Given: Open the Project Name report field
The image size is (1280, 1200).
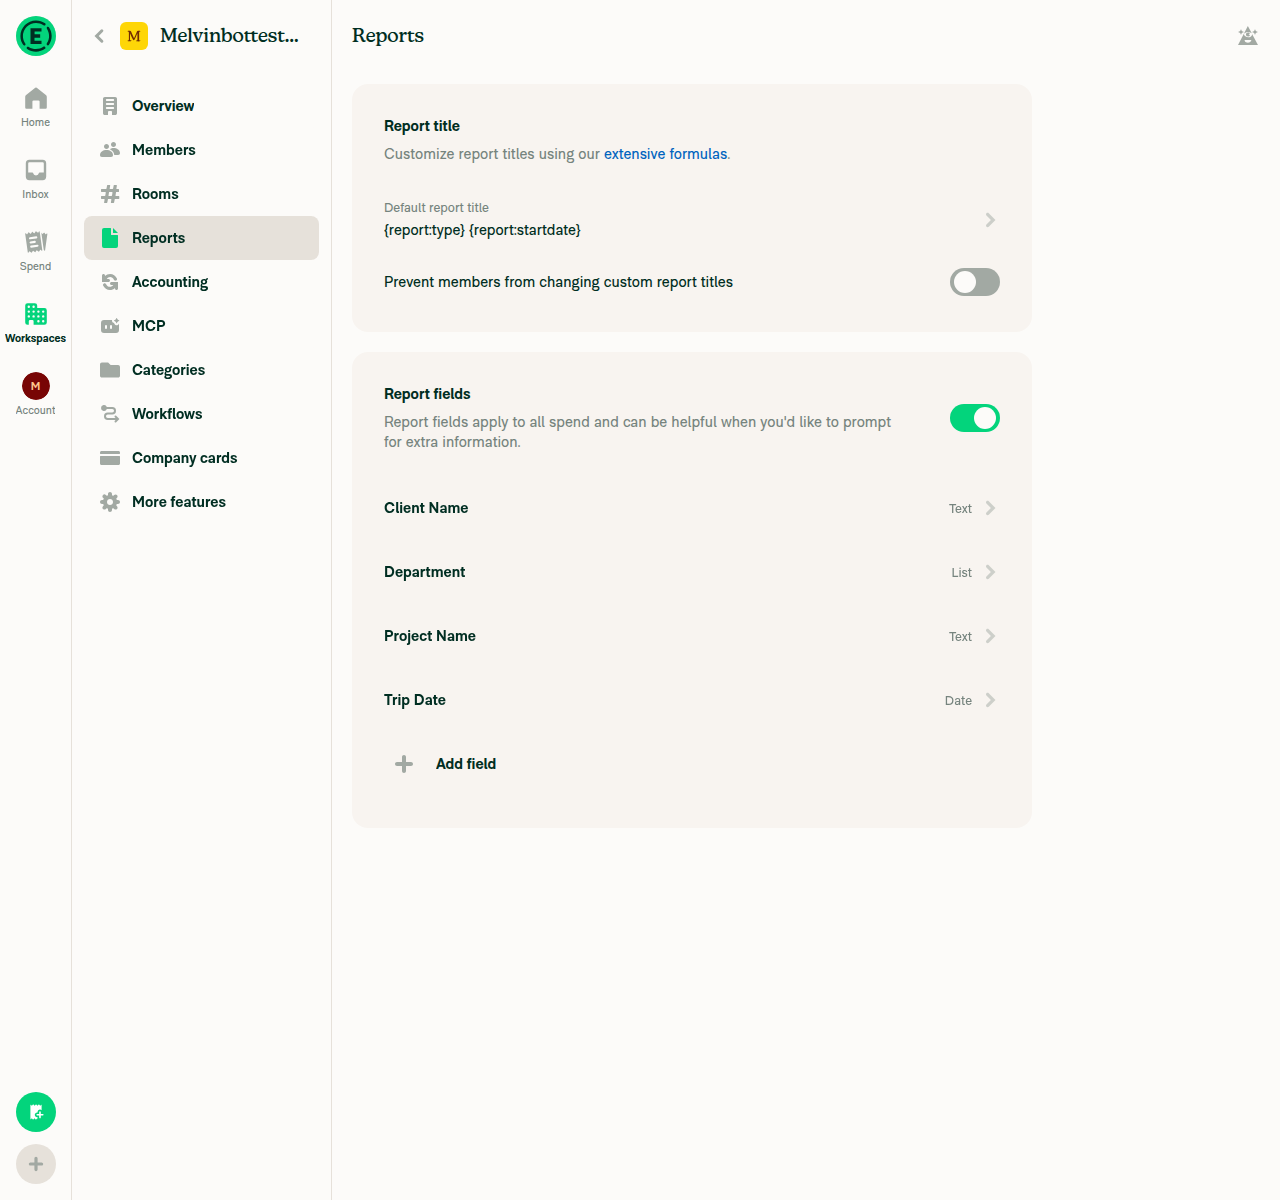Looking at the screenshot, I should [x=691, y=636].
